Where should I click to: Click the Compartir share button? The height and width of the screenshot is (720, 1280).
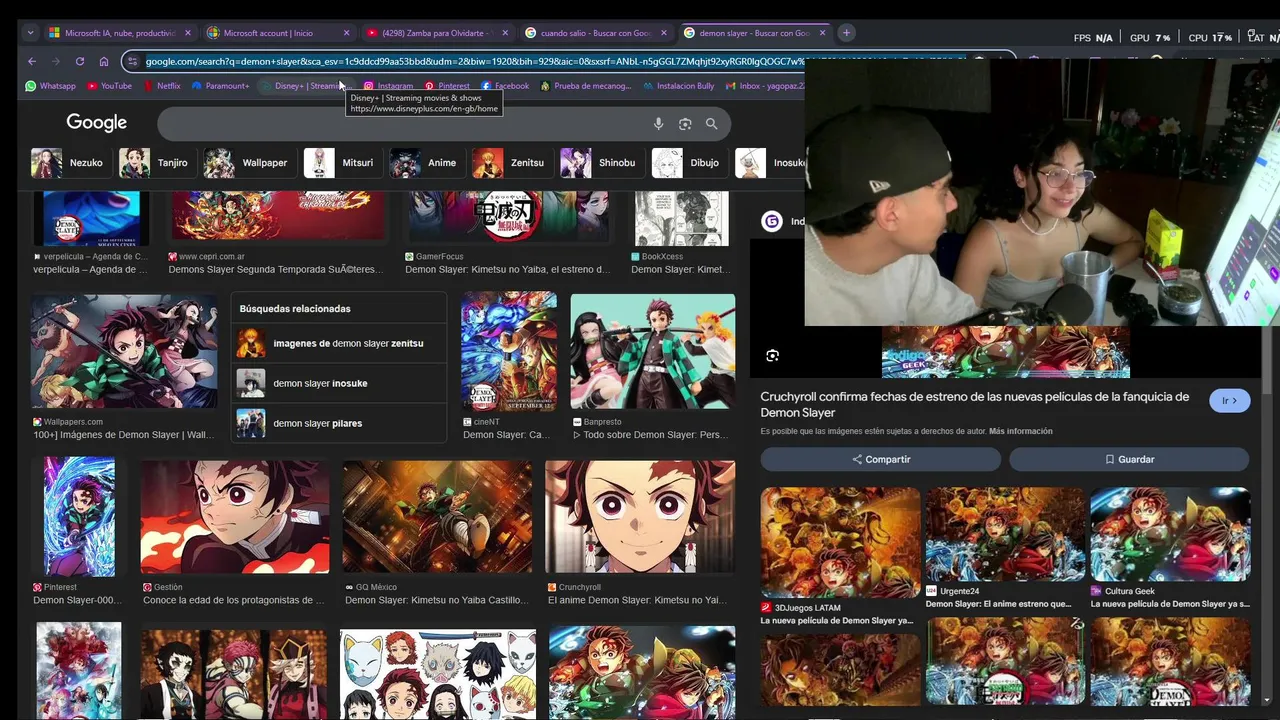[881, 459]
